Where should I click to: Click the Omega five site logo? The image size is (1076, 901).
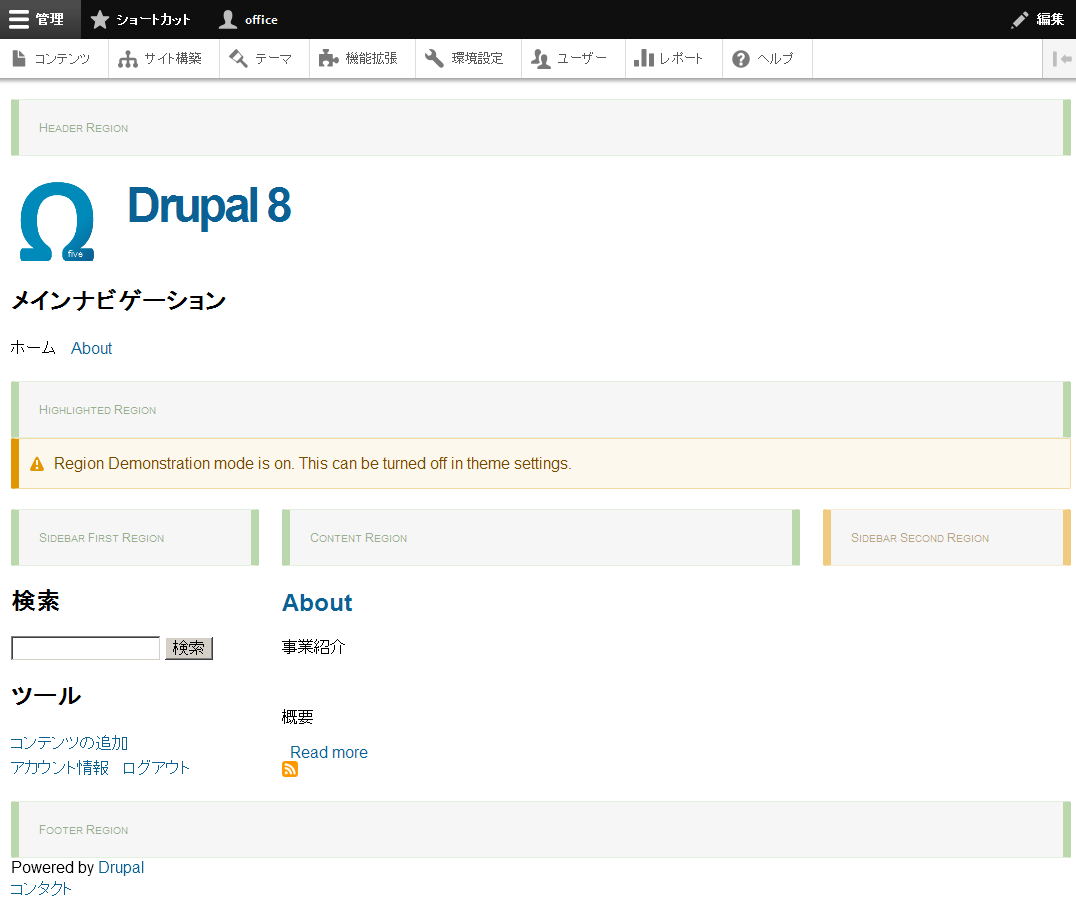57,222
